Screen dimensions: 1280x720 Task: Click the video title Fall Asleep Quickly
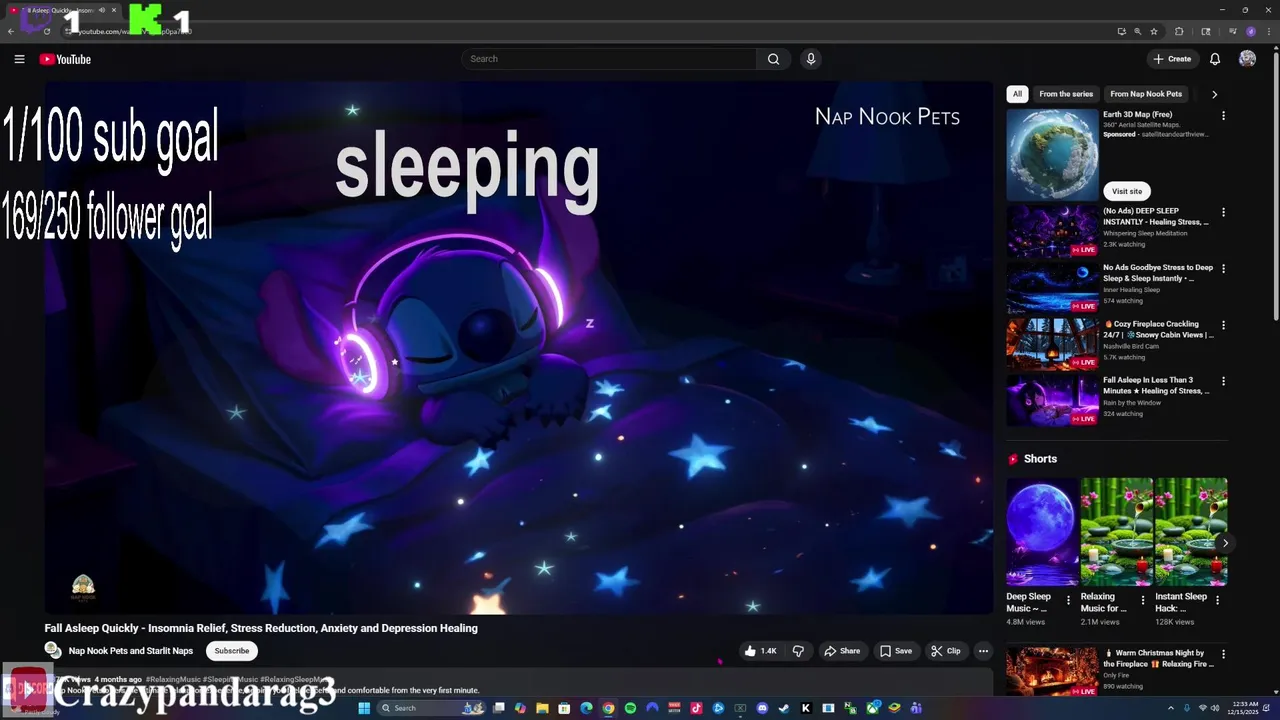coord(261,628)
